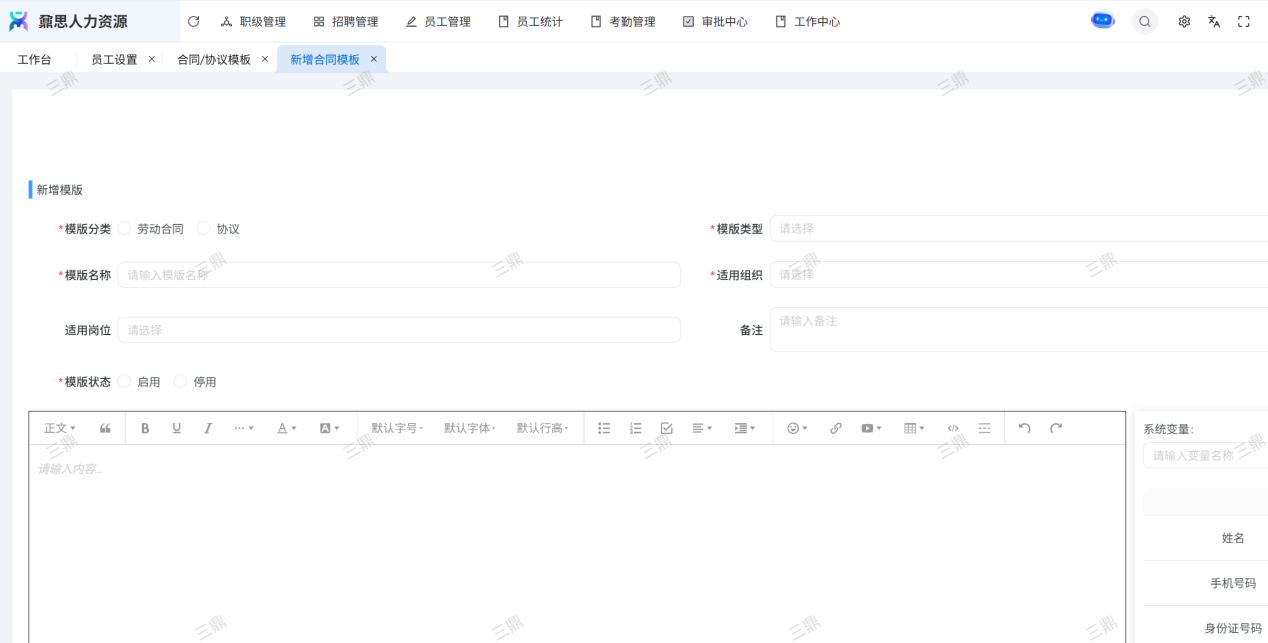Viewport: 1268px width, 643px height.
Task: Click the 模版名称 input field
Action: pyautogui.click(x=399, y=275)
